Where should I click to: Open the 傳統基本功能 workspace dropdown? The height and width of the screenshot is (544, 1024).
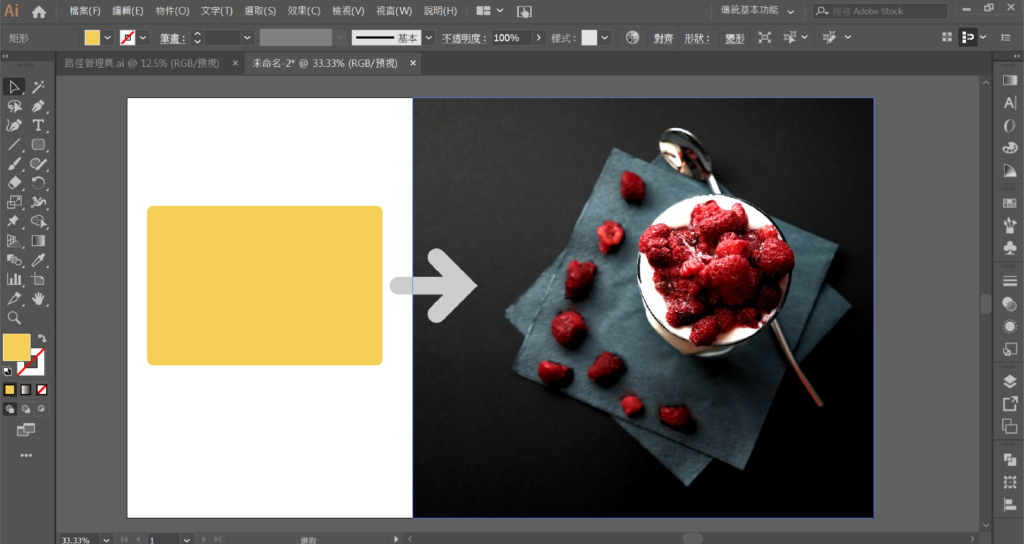tap(758, 11)
